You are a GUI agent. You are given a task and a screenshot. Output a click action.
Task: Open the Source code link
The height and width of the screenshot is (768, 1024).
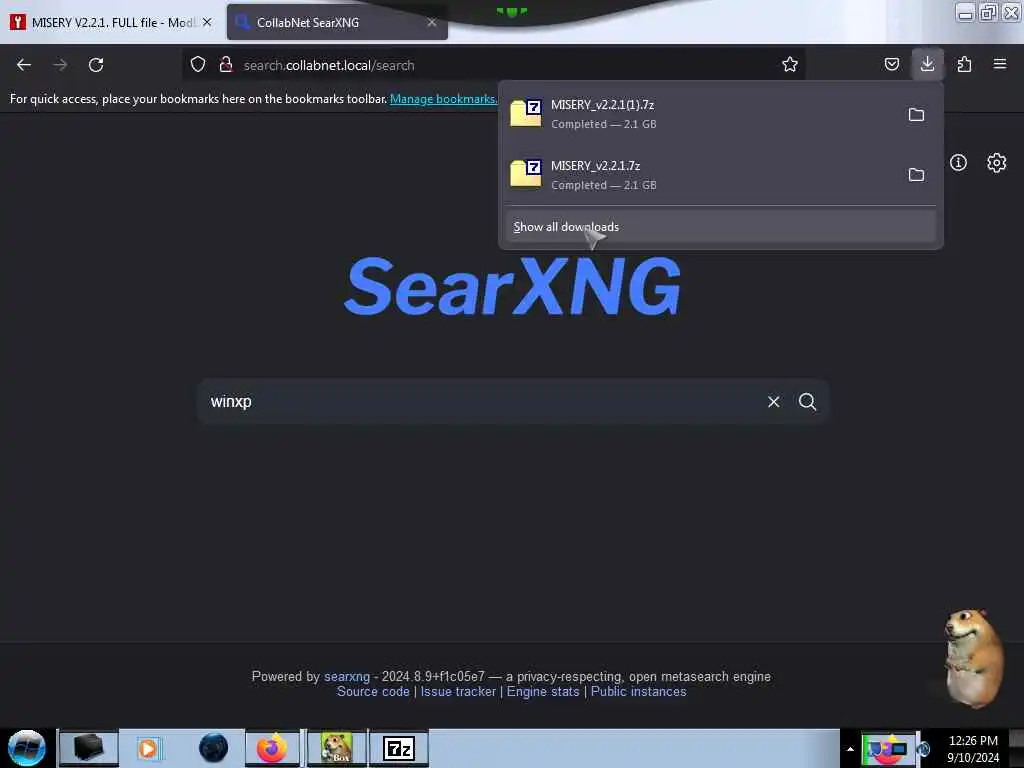(373, 692)
